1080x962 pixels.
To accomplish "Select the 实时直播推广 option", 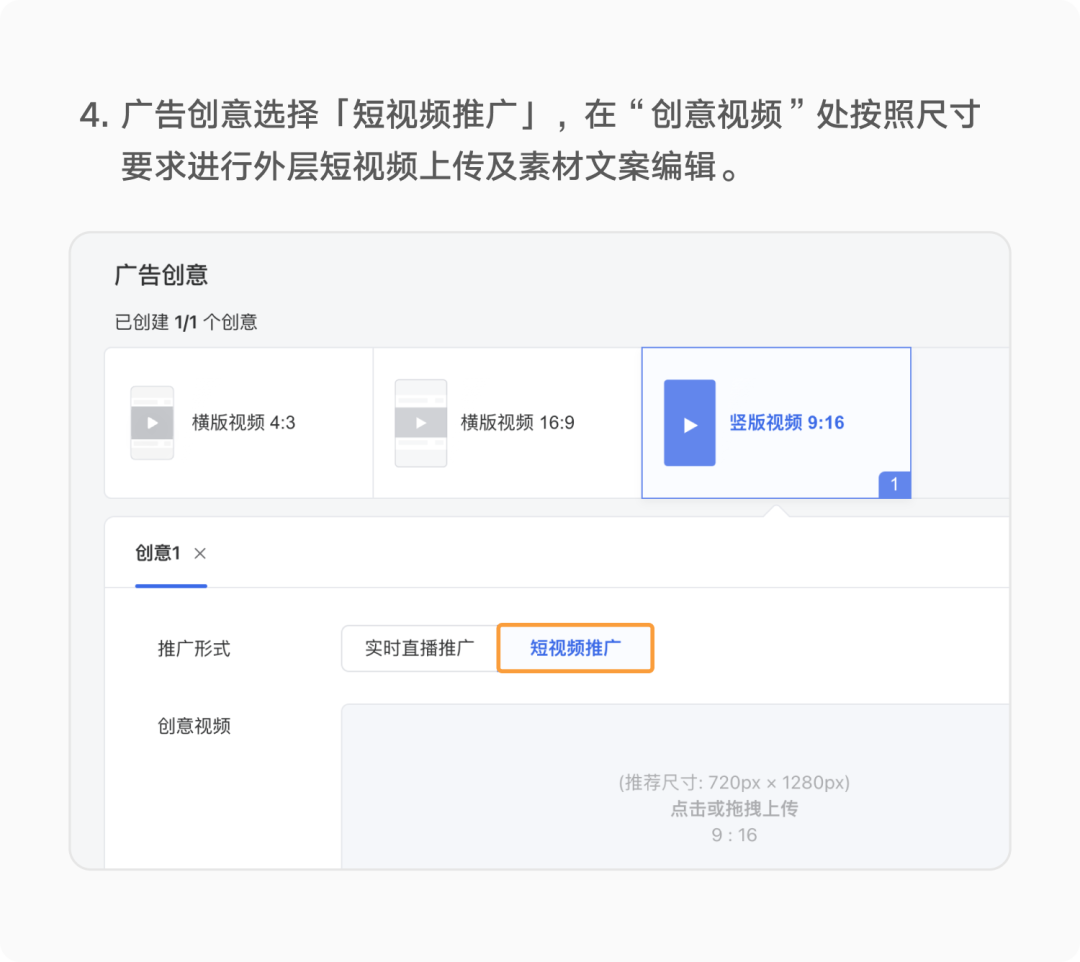I will point(421,648).
